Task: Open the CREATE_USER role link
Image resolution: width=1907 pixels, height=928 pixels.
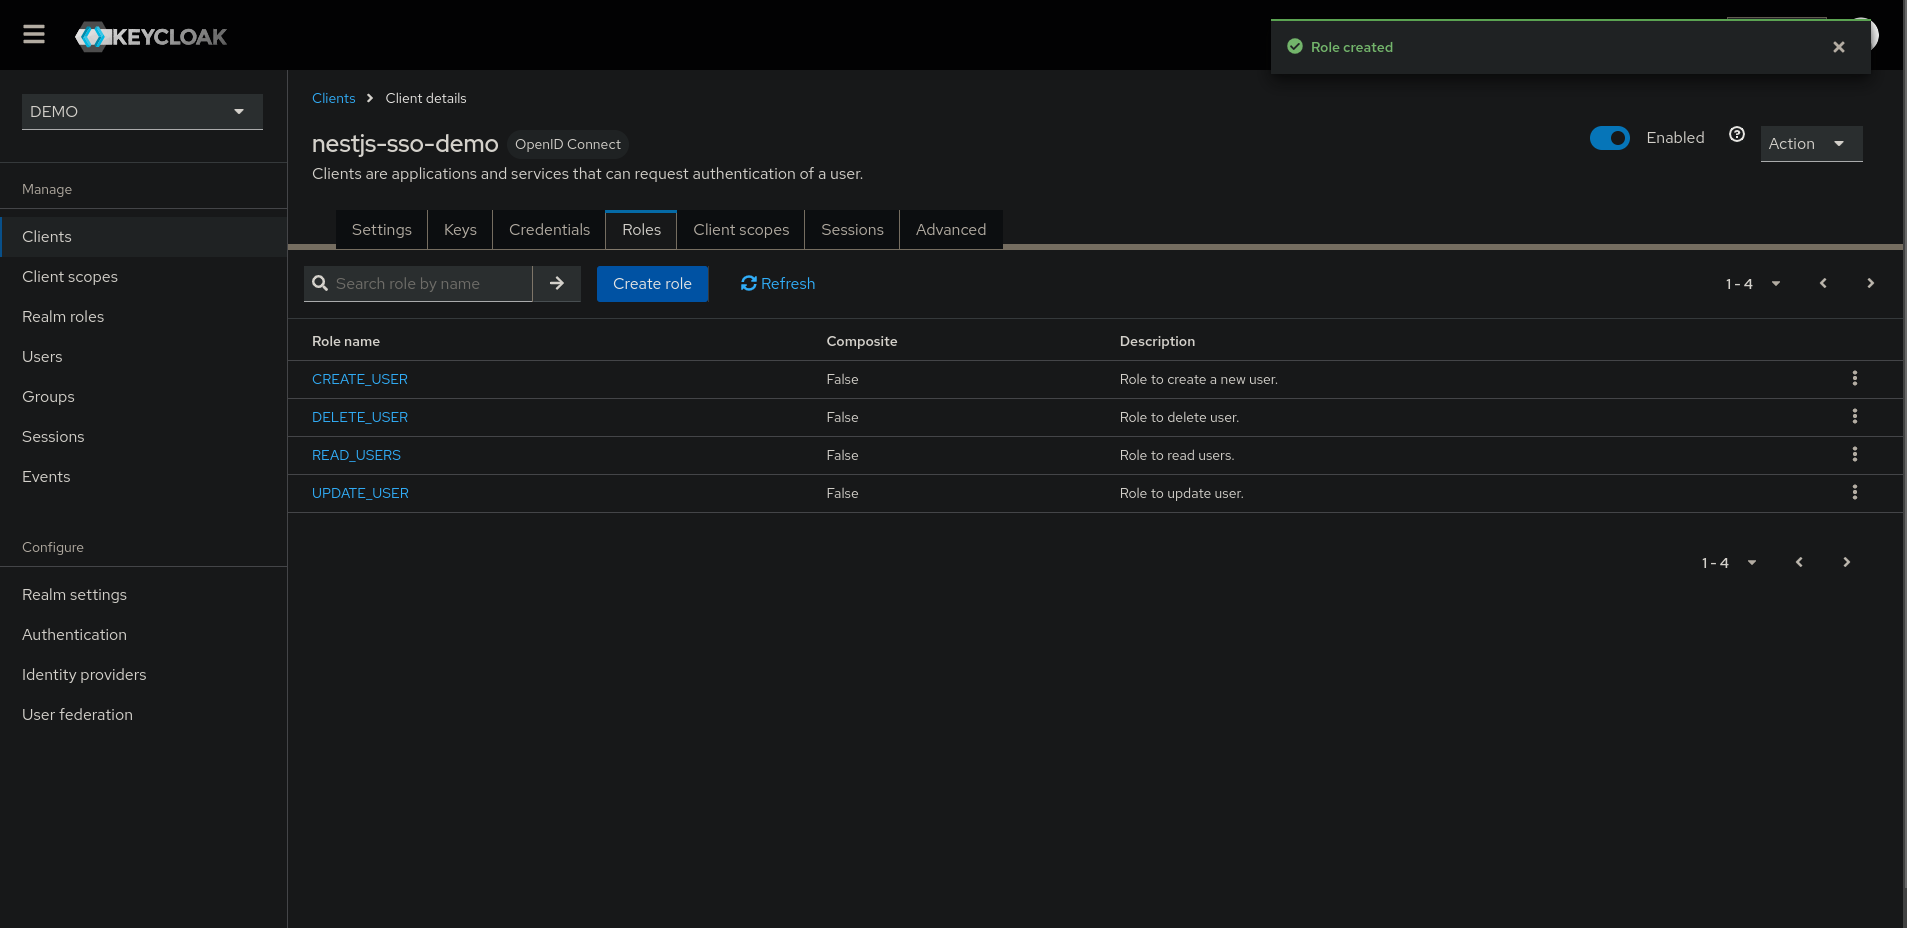Action: coord(360,379)
